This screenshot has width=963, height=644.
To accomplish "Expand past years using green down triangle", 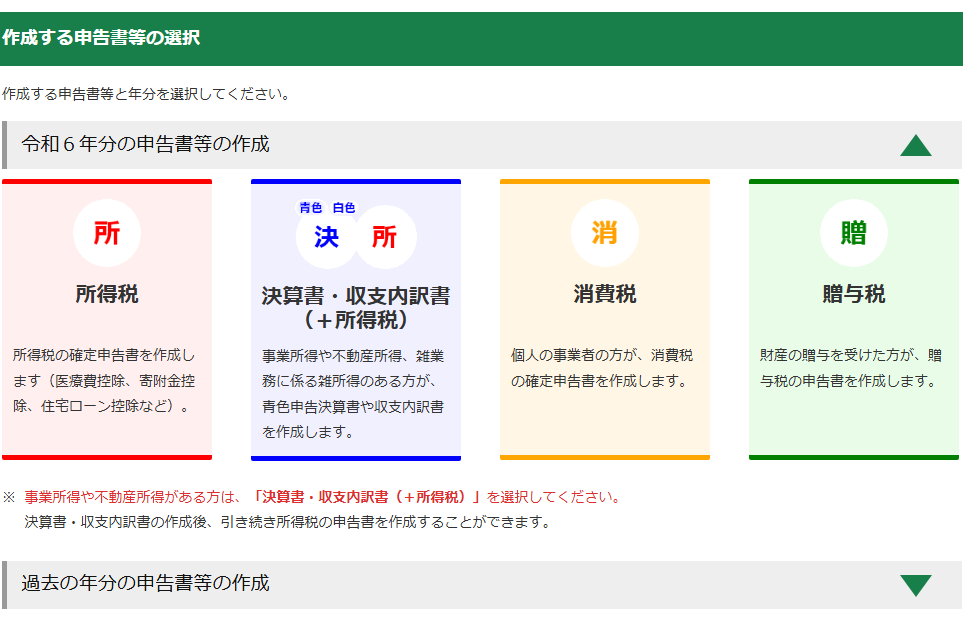I will coord(915,585).
